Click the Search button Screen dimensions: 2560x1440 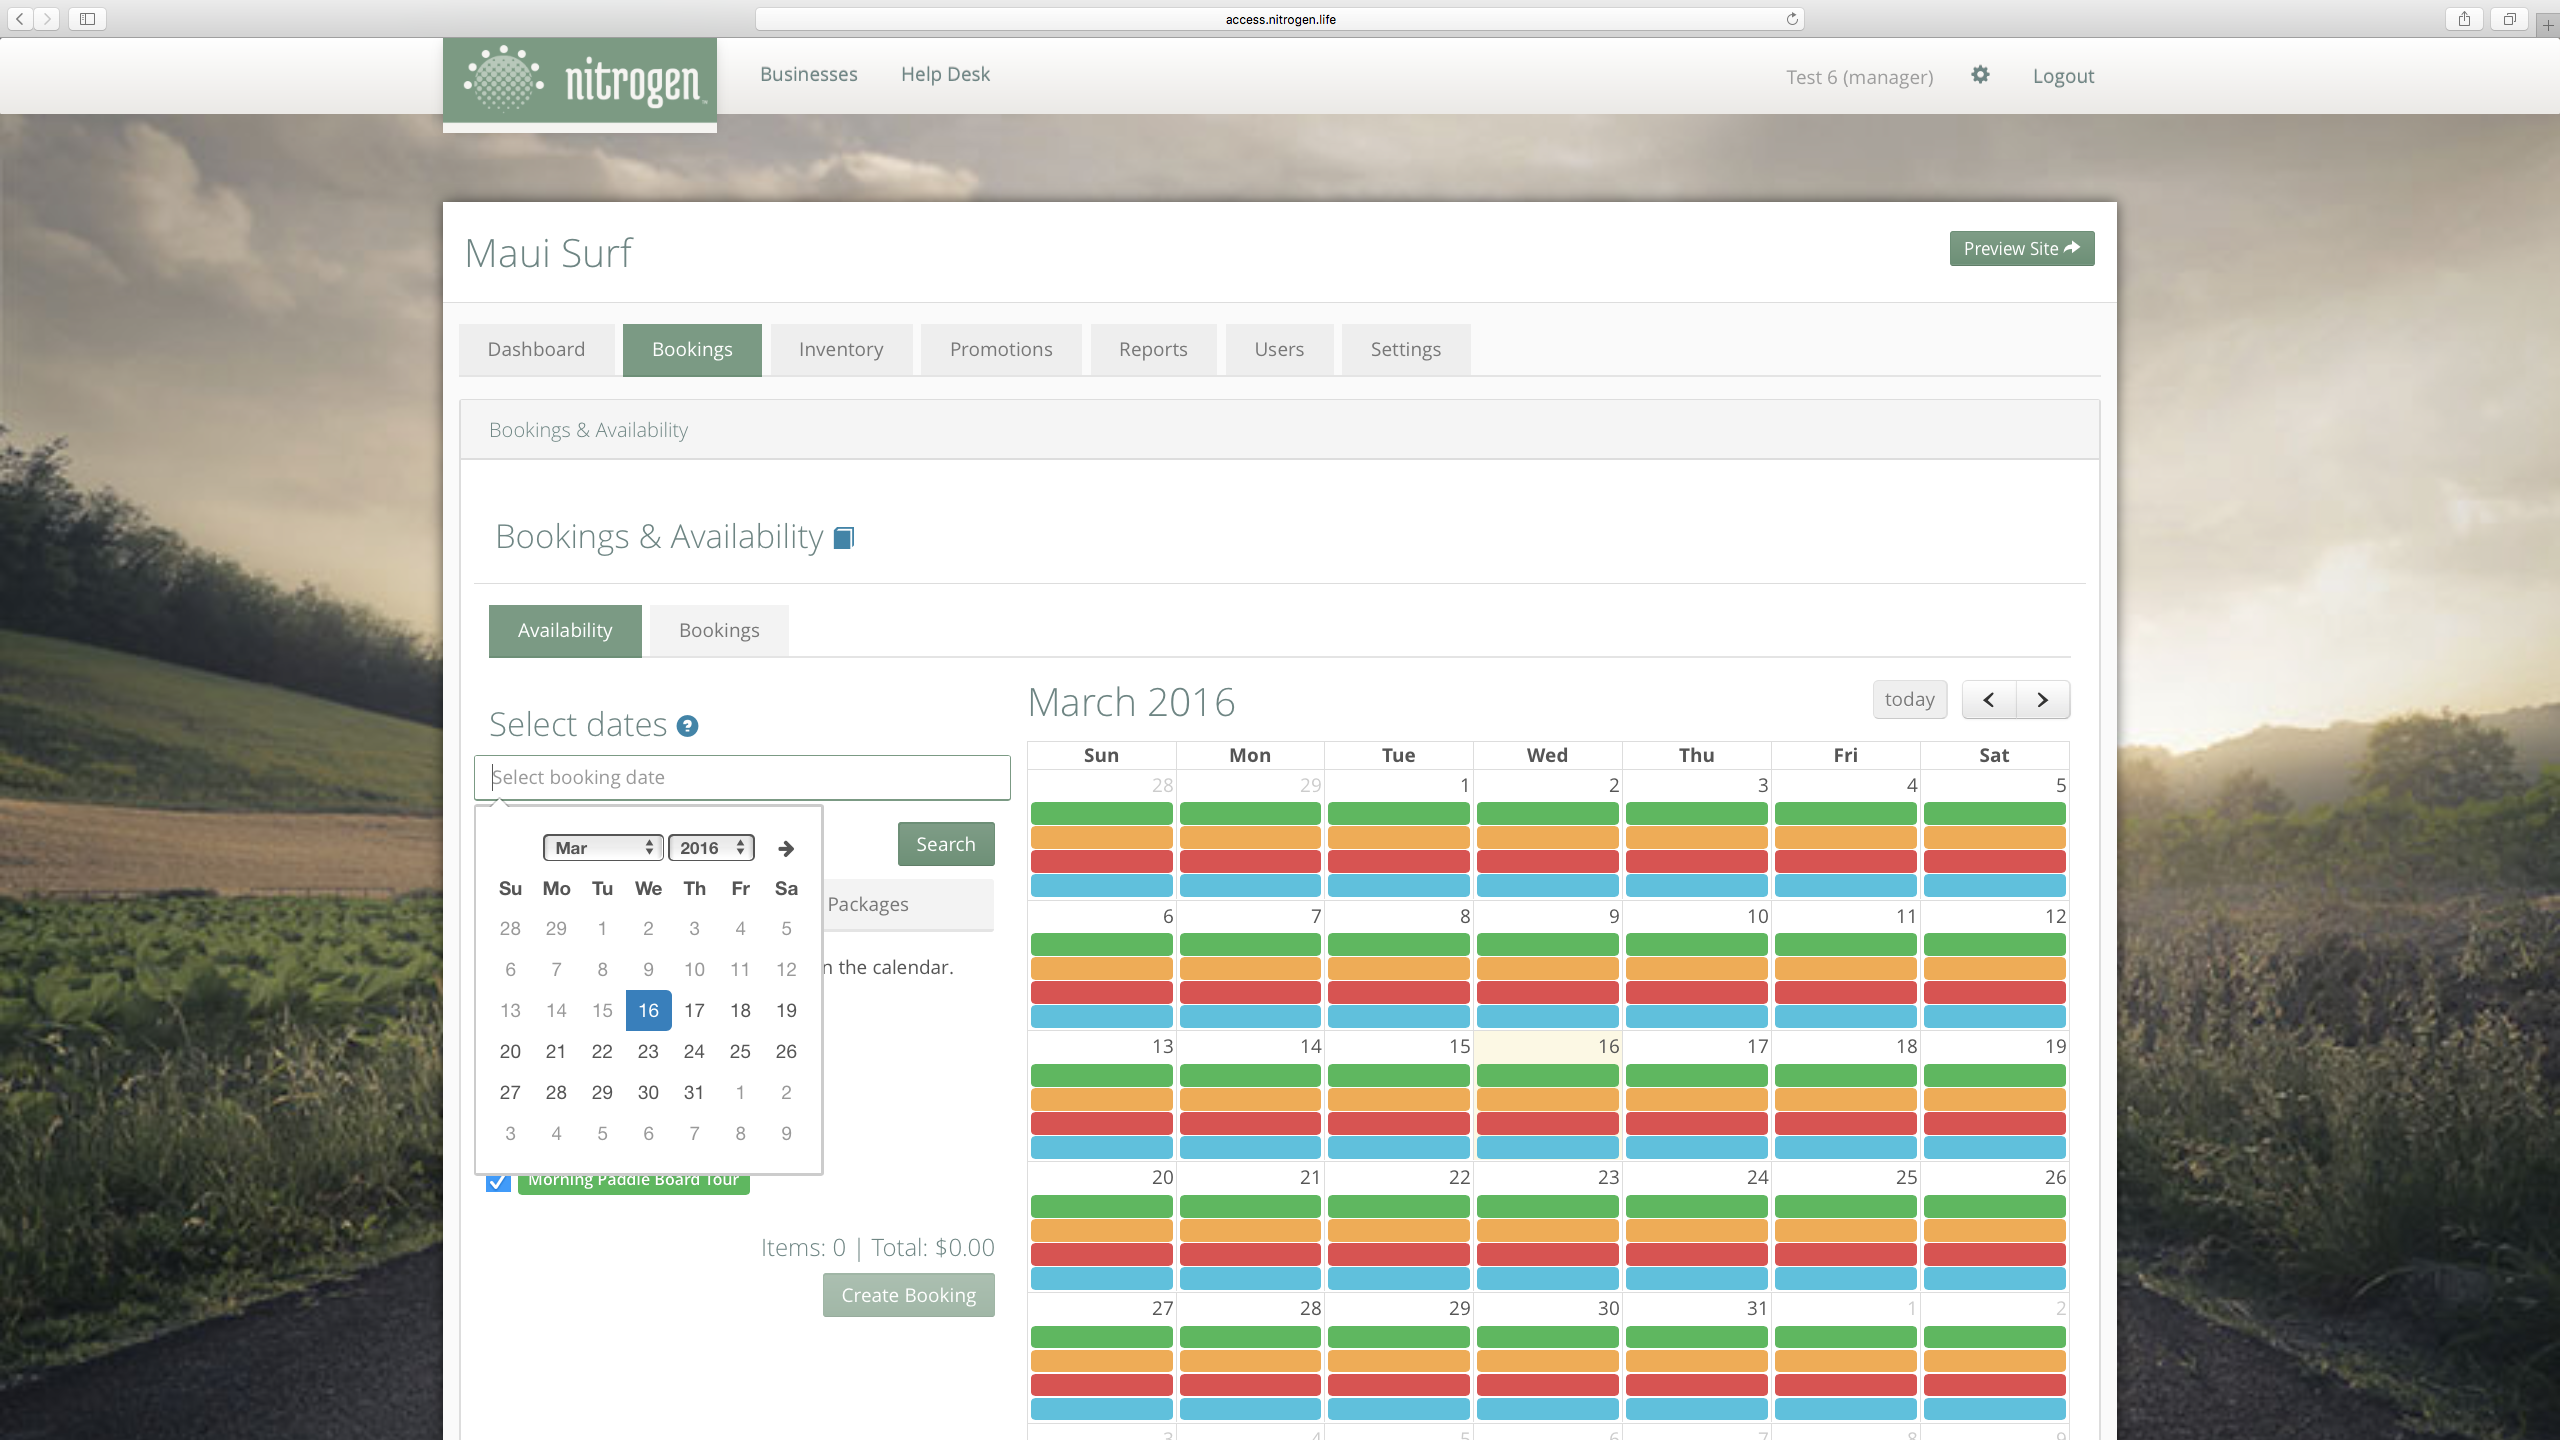[946, 844]
